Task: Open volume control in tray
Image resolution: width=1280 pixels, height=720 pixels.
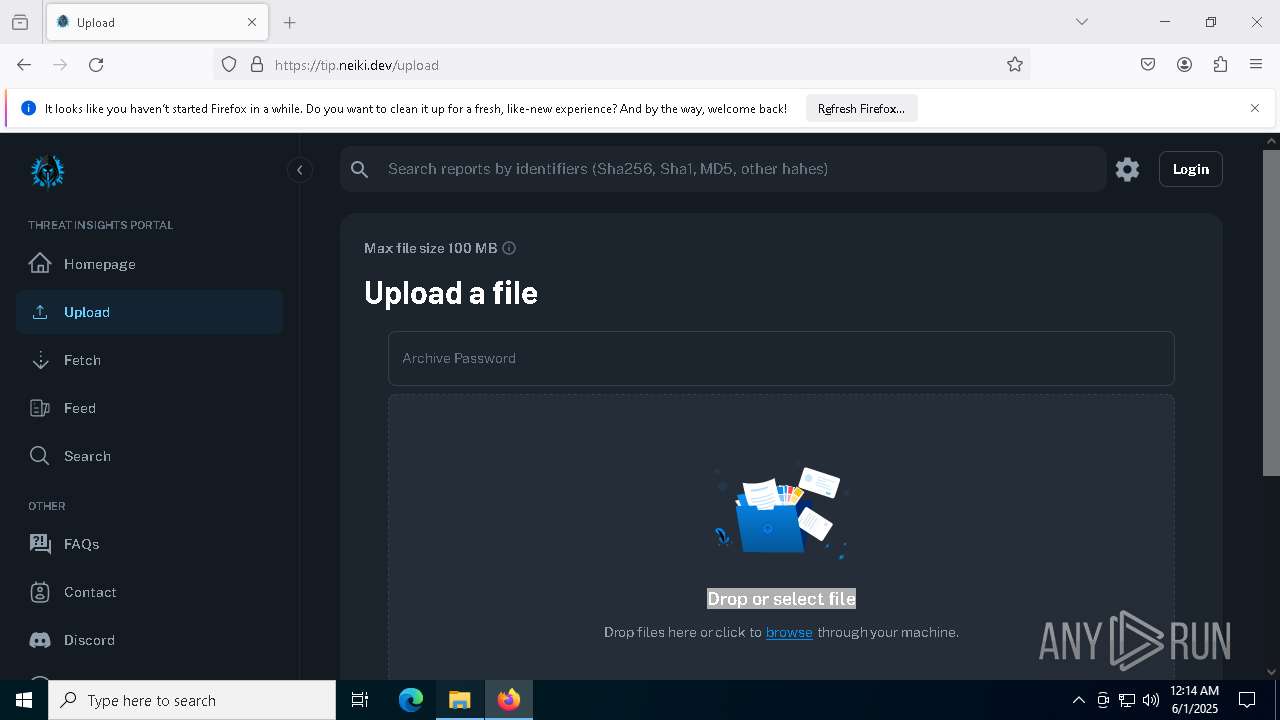Action: click(x=1151, y=700)
